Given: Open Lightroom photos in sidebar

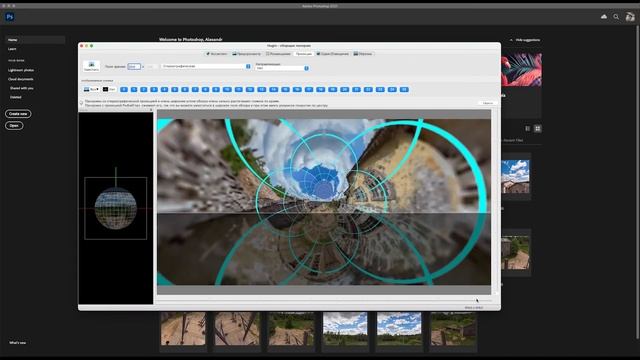Looking at the screenshot, I should 21,70.
